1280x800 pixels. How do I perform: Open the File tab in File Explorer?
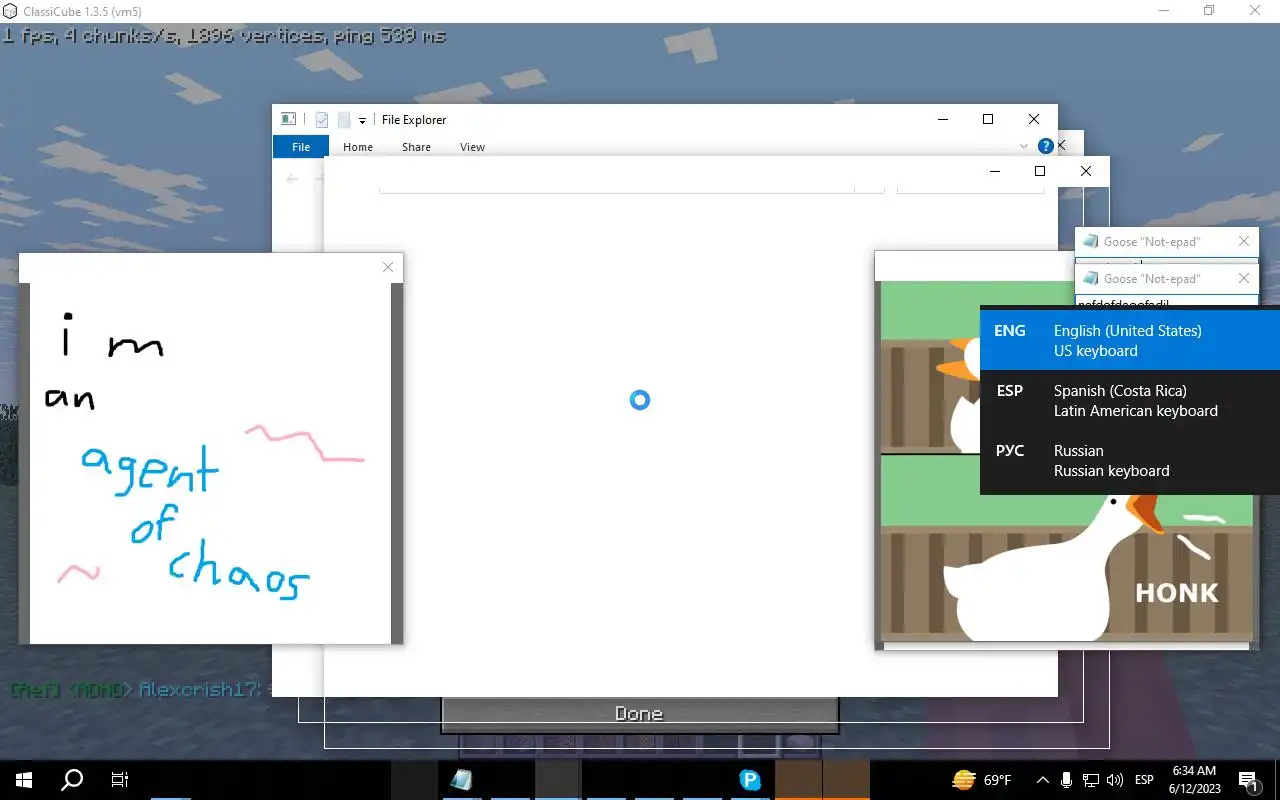(301, 147)
